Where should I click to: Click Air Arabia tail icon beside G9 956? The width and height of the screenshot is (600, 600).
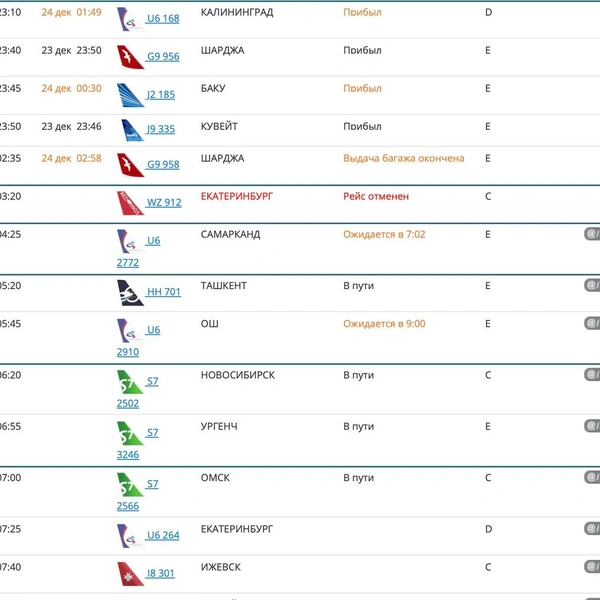pyautogui.click(x=130, y=57)
